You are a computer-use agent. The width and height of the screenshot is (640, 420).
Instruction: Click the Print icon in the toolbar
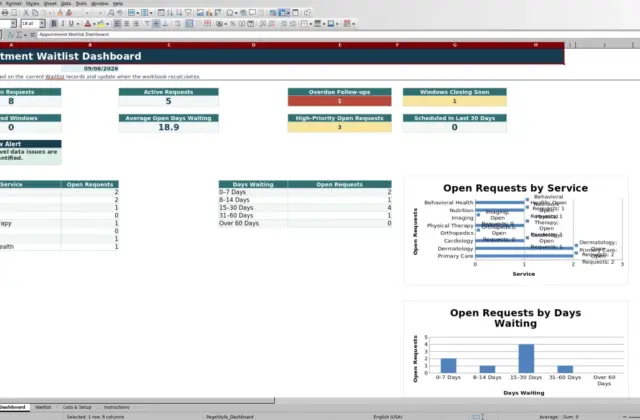pyautogui.click(x=5, y=13)
